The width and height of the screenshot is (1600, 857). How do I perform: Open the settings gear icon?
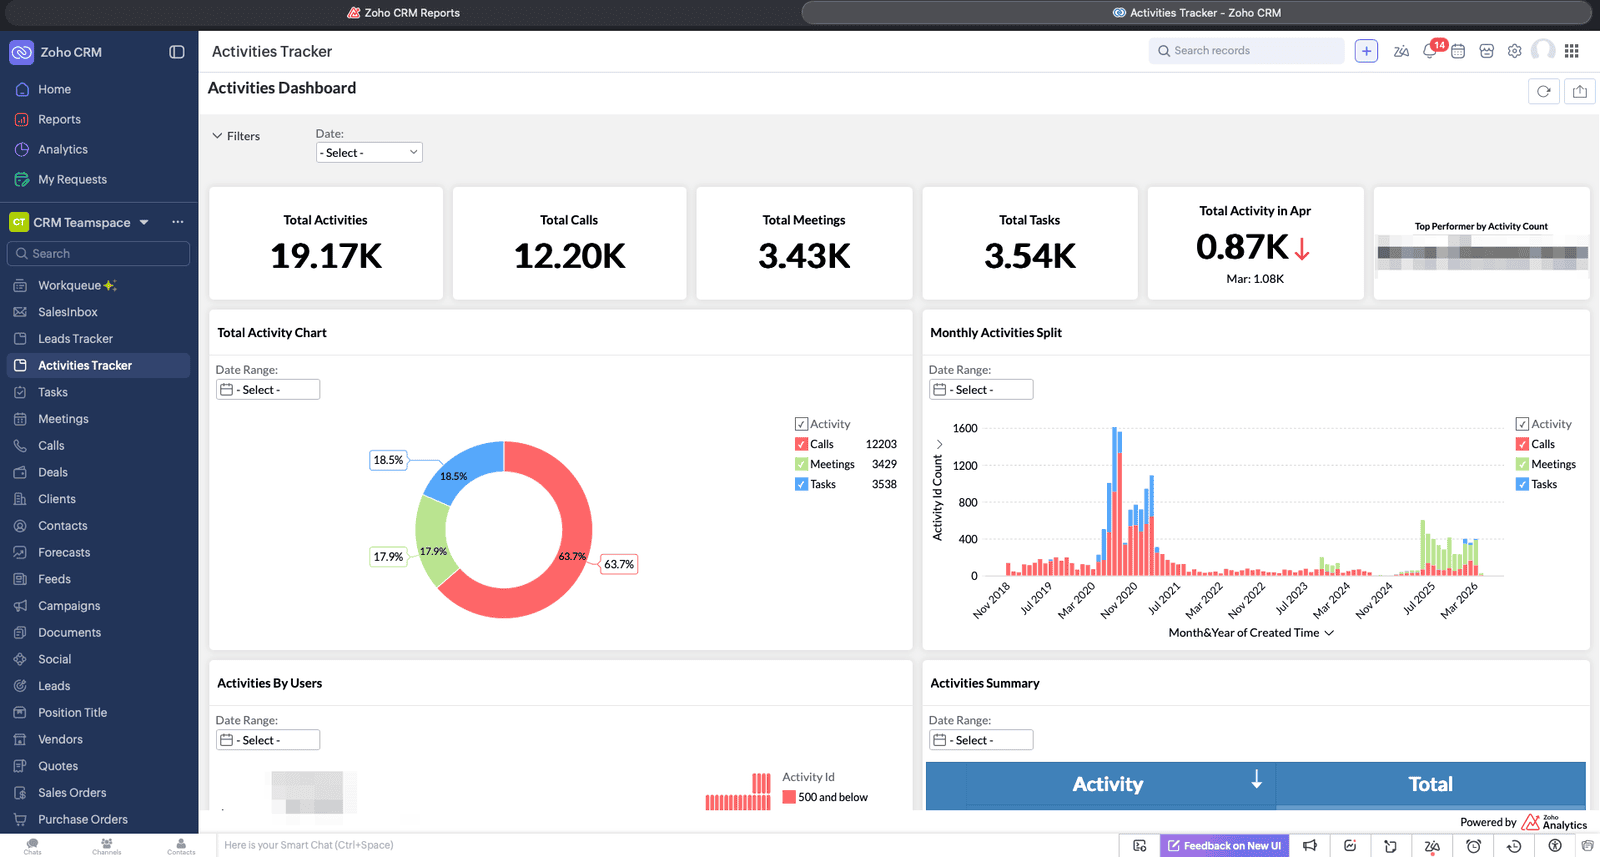tap(1515, 51)
